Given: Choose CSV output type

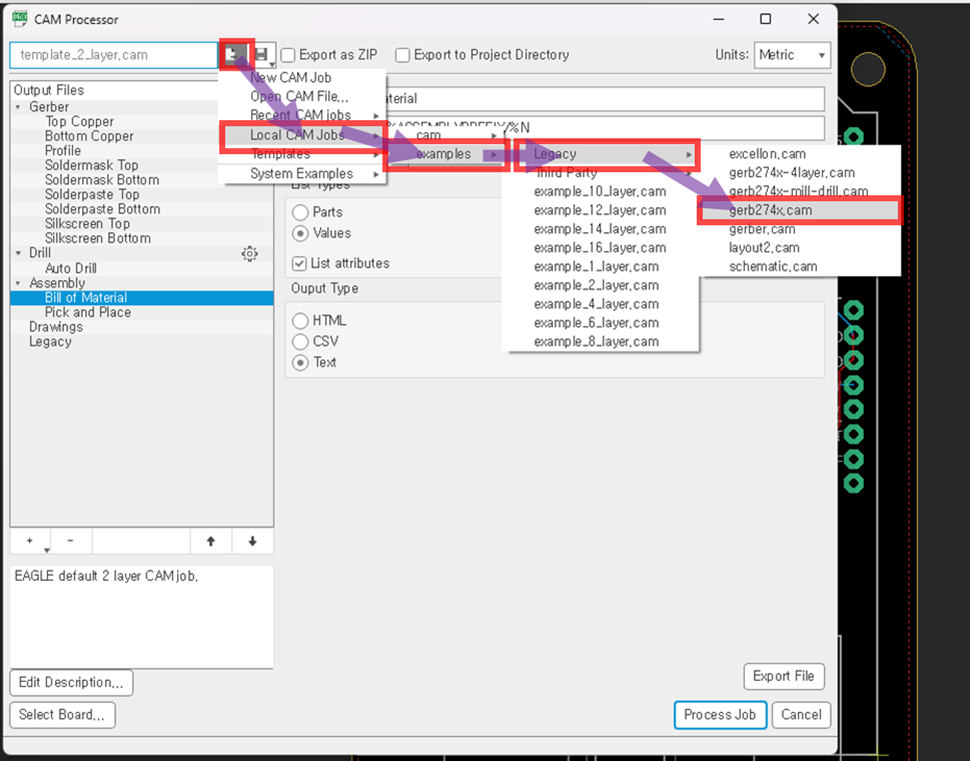Looking at the screenshot, I should (x=300, y=342).
